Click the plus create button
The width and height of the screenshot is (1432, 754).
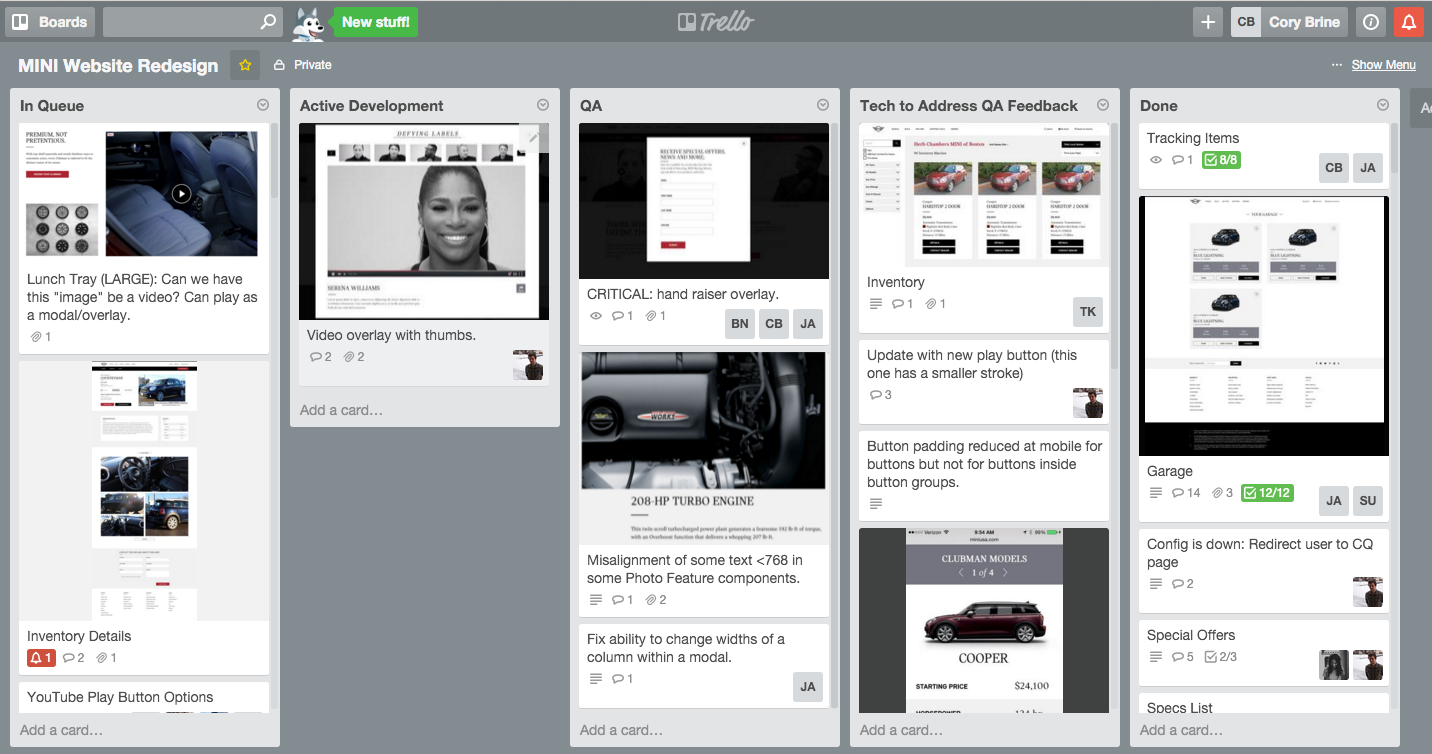coord(1208,21)
